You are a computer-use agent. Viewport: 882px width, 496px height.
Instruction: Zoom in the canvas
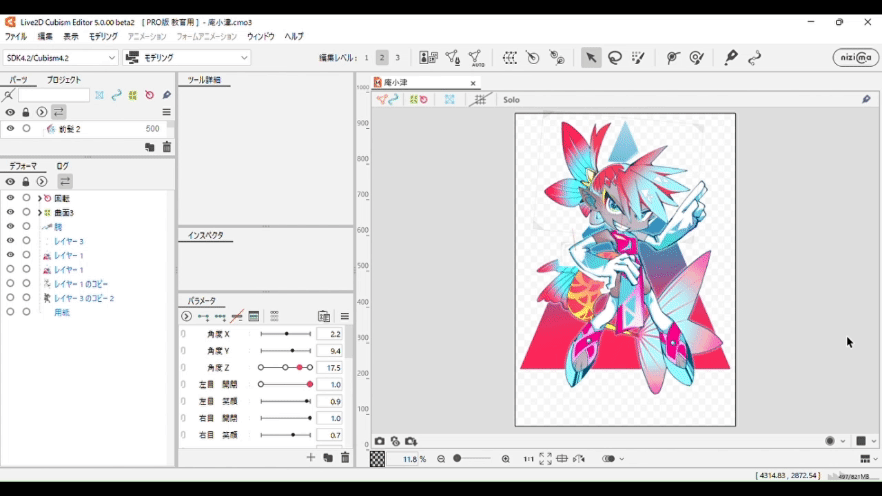coord(506,459)
